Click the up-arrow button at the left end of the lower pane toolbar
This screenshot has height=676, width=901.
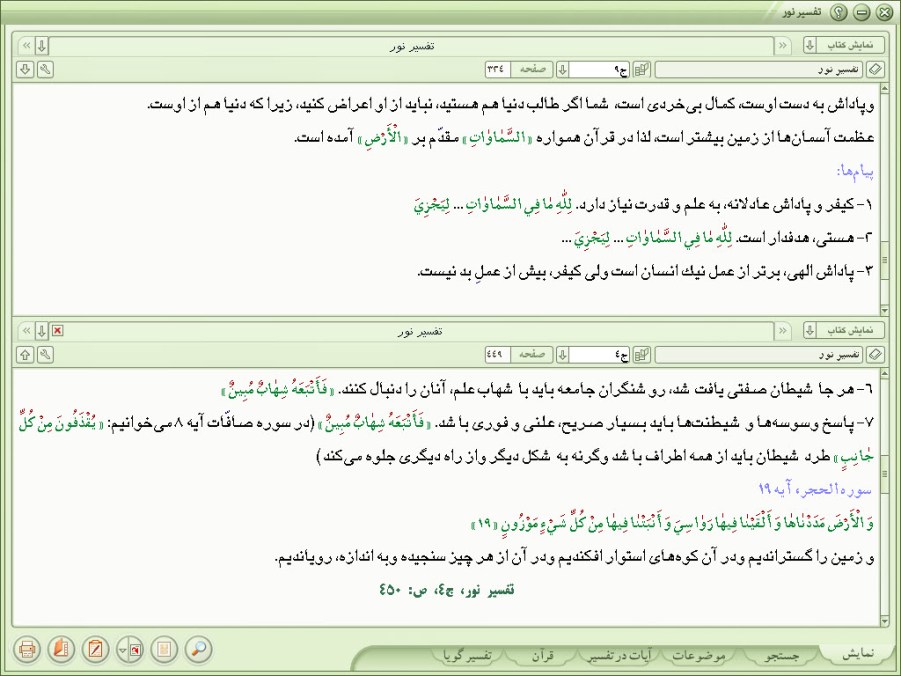click(25, 355)
